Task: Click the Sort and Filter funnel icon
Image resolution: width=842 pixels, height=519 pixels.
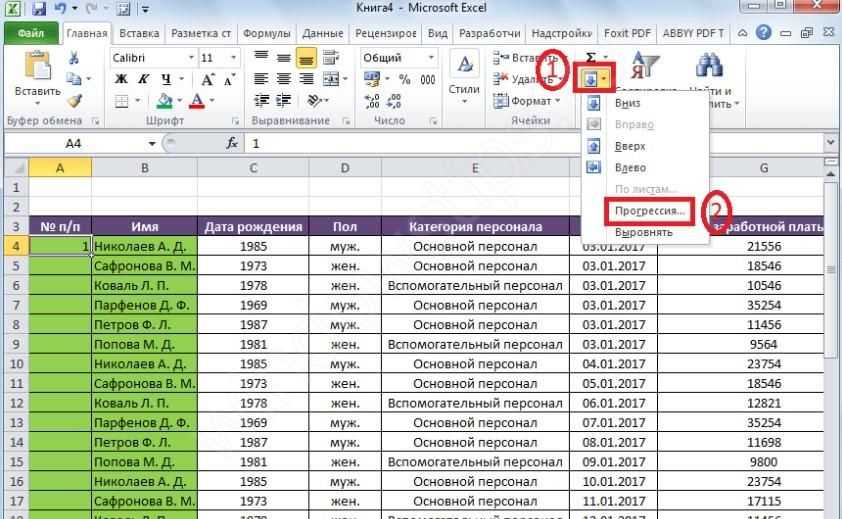Action: 647,67
